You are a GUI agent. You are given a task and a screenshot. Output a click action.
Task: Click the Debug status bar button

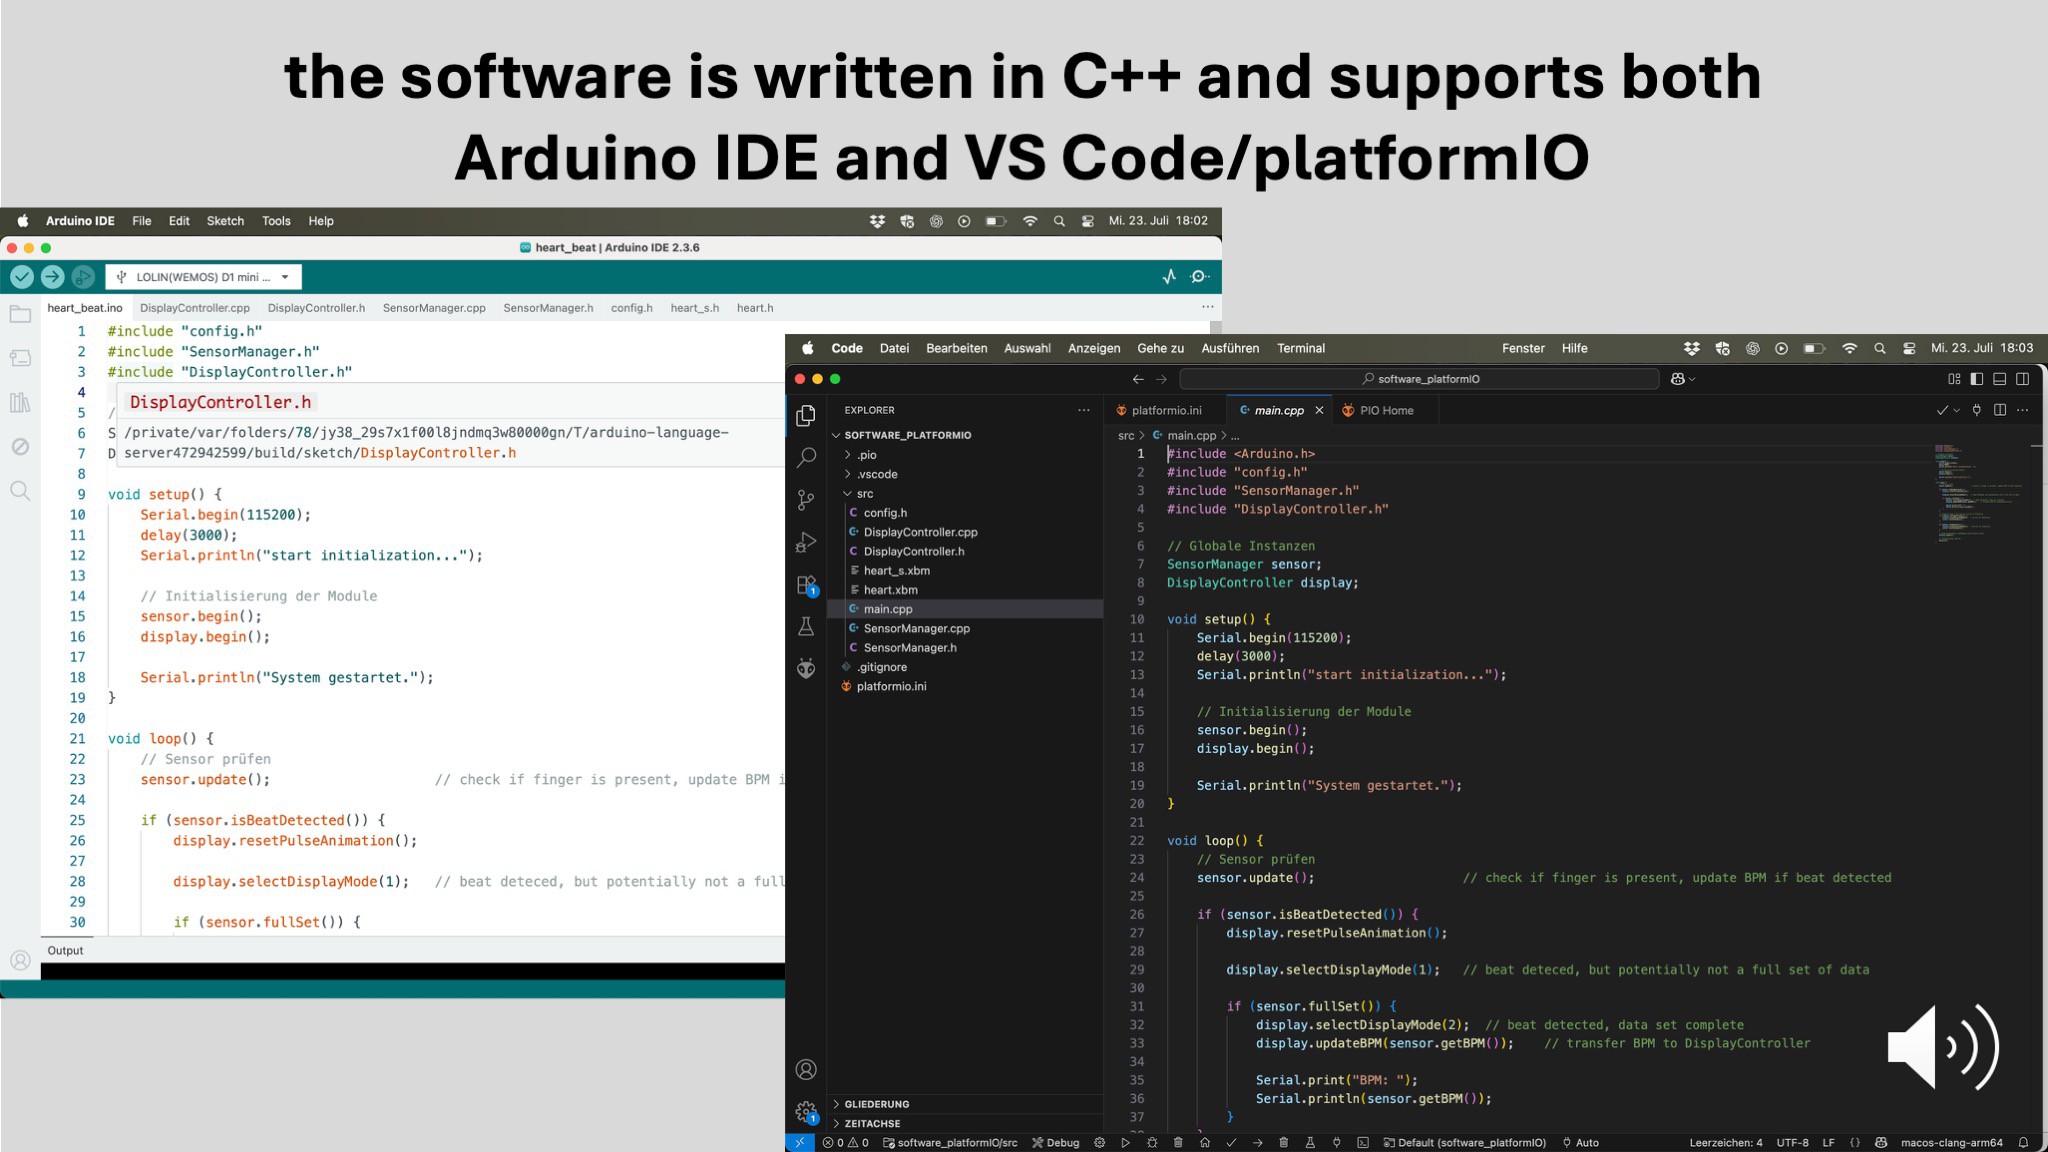click(1056, 1142)
